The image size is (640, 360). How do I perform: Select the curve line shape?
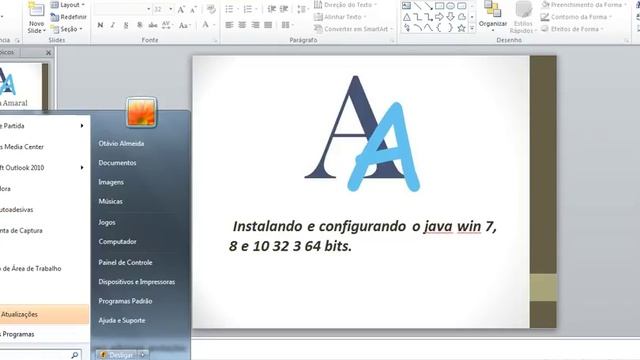pos(428,28)
